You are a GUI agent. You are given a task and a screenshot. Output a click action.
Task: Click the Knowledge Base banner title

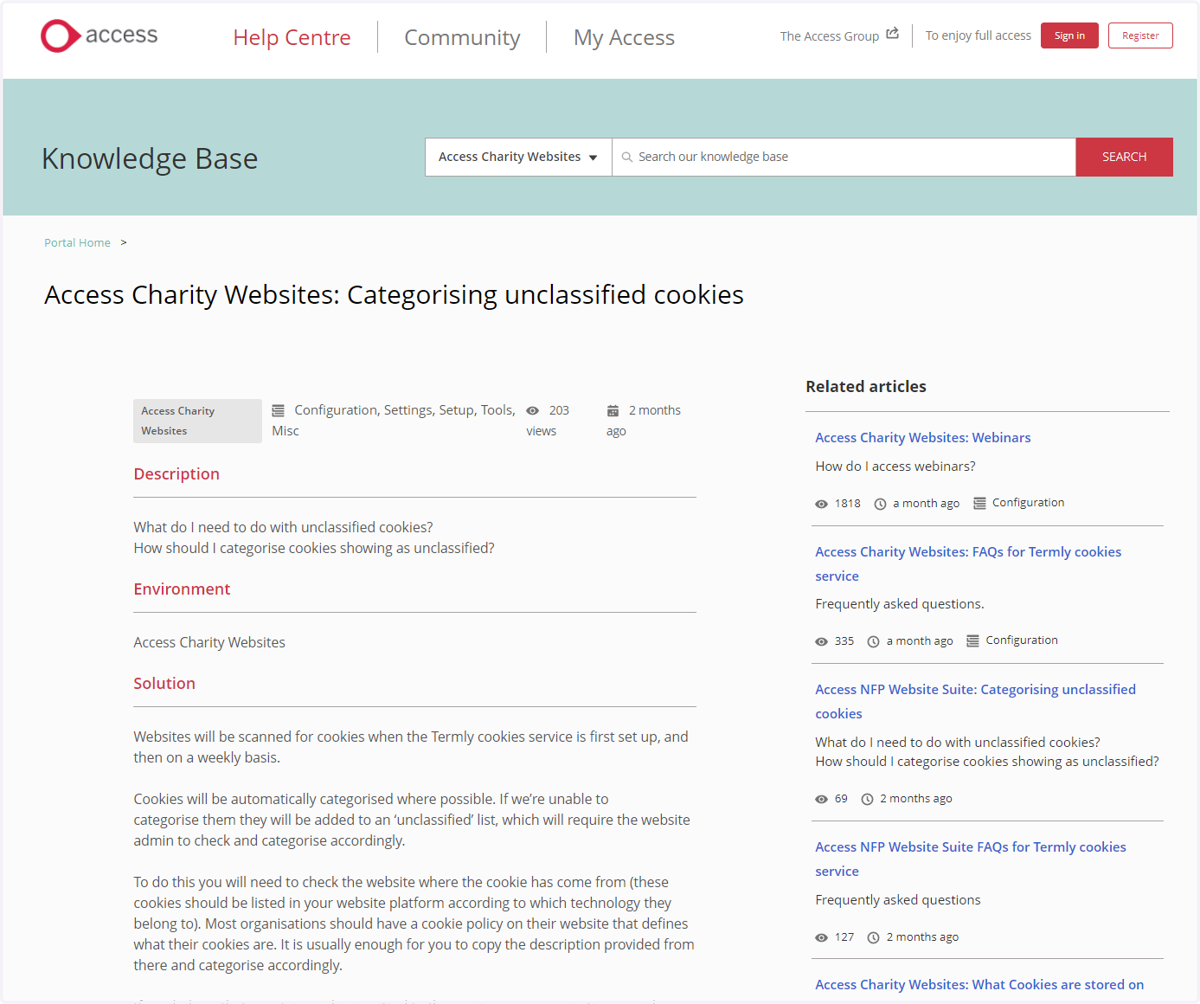(x=150, y=159)
